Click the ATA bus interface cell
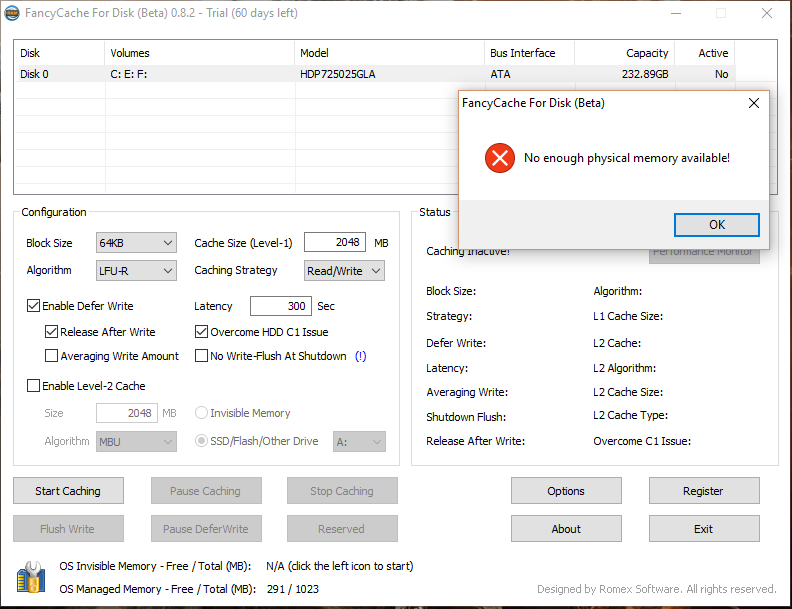The width and height of the screenshot is (792, 609). pyautogui.click(x=500, y=74)
